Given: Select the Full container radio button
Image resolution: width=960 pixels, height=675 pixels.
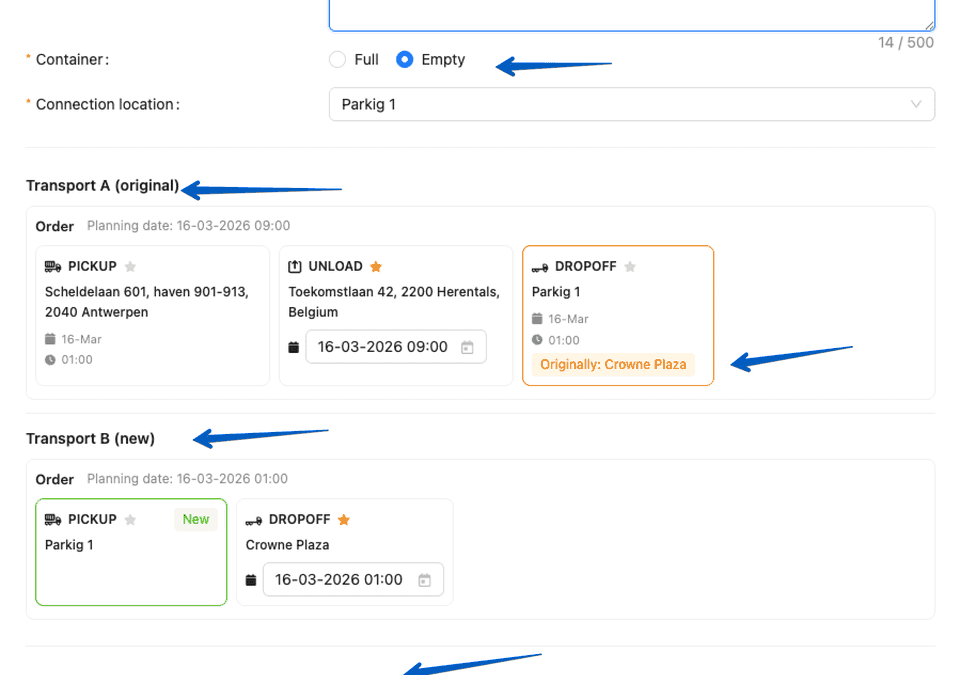Looking at the screenshot, I should click(x=337, y=59).
